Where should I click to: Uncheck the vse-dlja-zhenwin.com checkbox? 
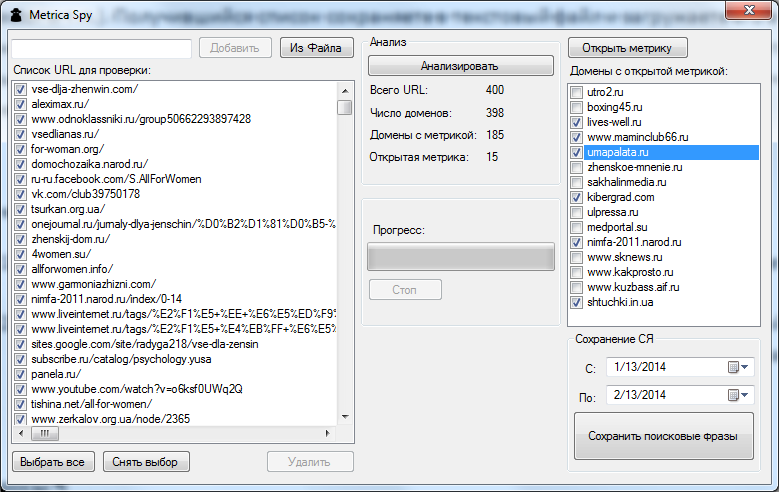(x=20, y=89)
